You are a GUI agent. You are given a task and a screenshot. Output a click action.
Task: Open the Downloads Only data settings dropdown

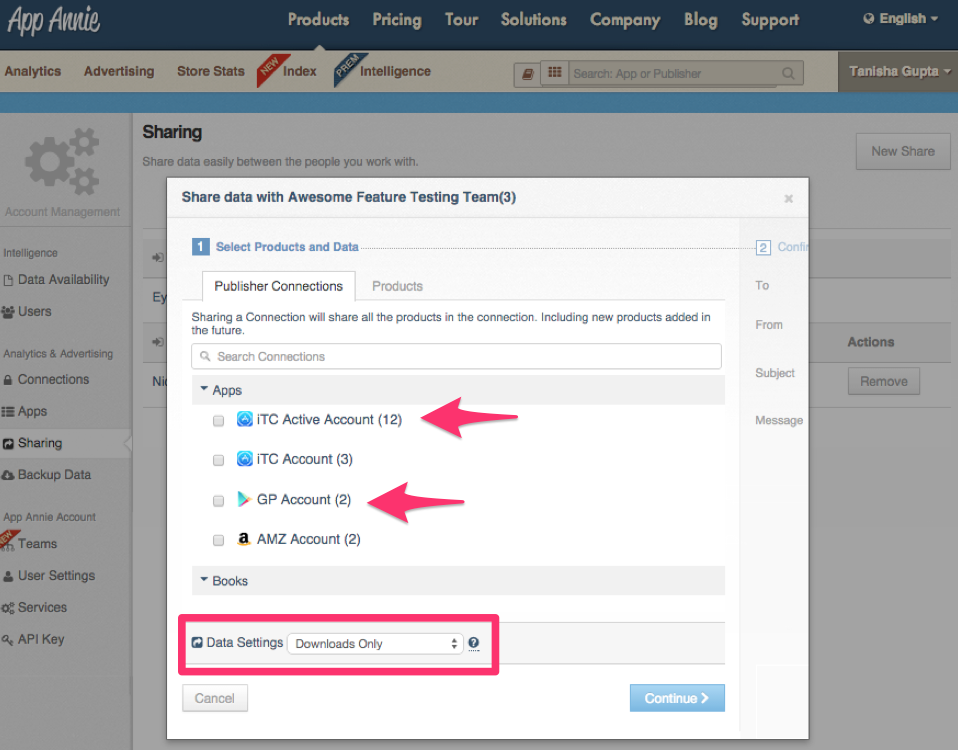[x=375, y=643]
